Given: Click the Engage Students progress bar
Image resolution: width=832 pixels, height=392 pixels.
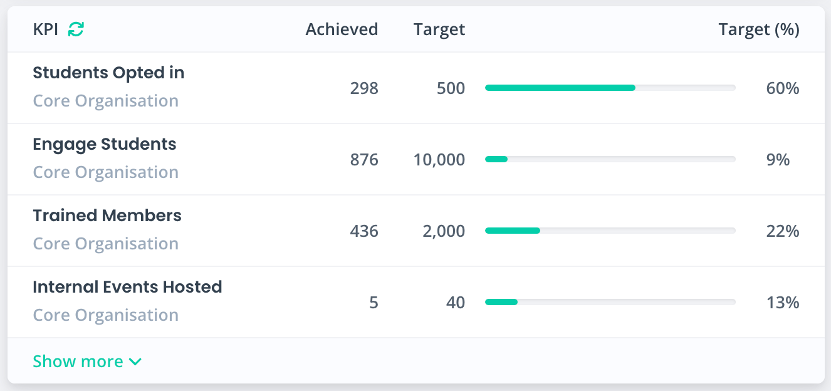Looking at the screenshot, I should 610,159.
